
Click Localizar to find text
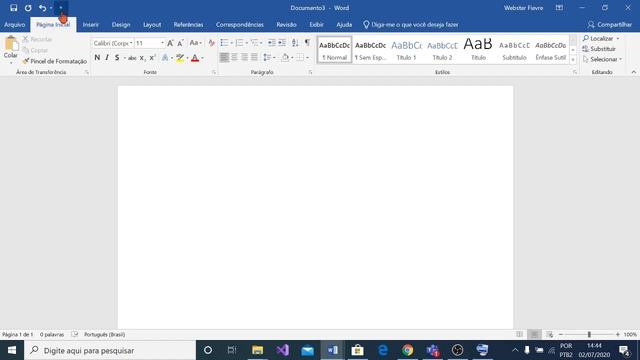click(x=598, y=38)
